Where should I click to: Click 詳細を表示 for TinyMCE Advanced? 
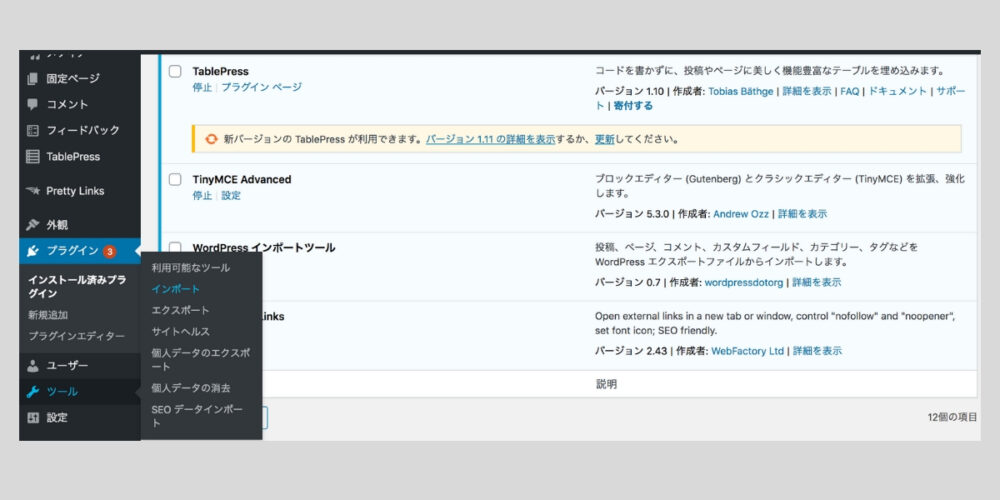(x=802, y=214)
